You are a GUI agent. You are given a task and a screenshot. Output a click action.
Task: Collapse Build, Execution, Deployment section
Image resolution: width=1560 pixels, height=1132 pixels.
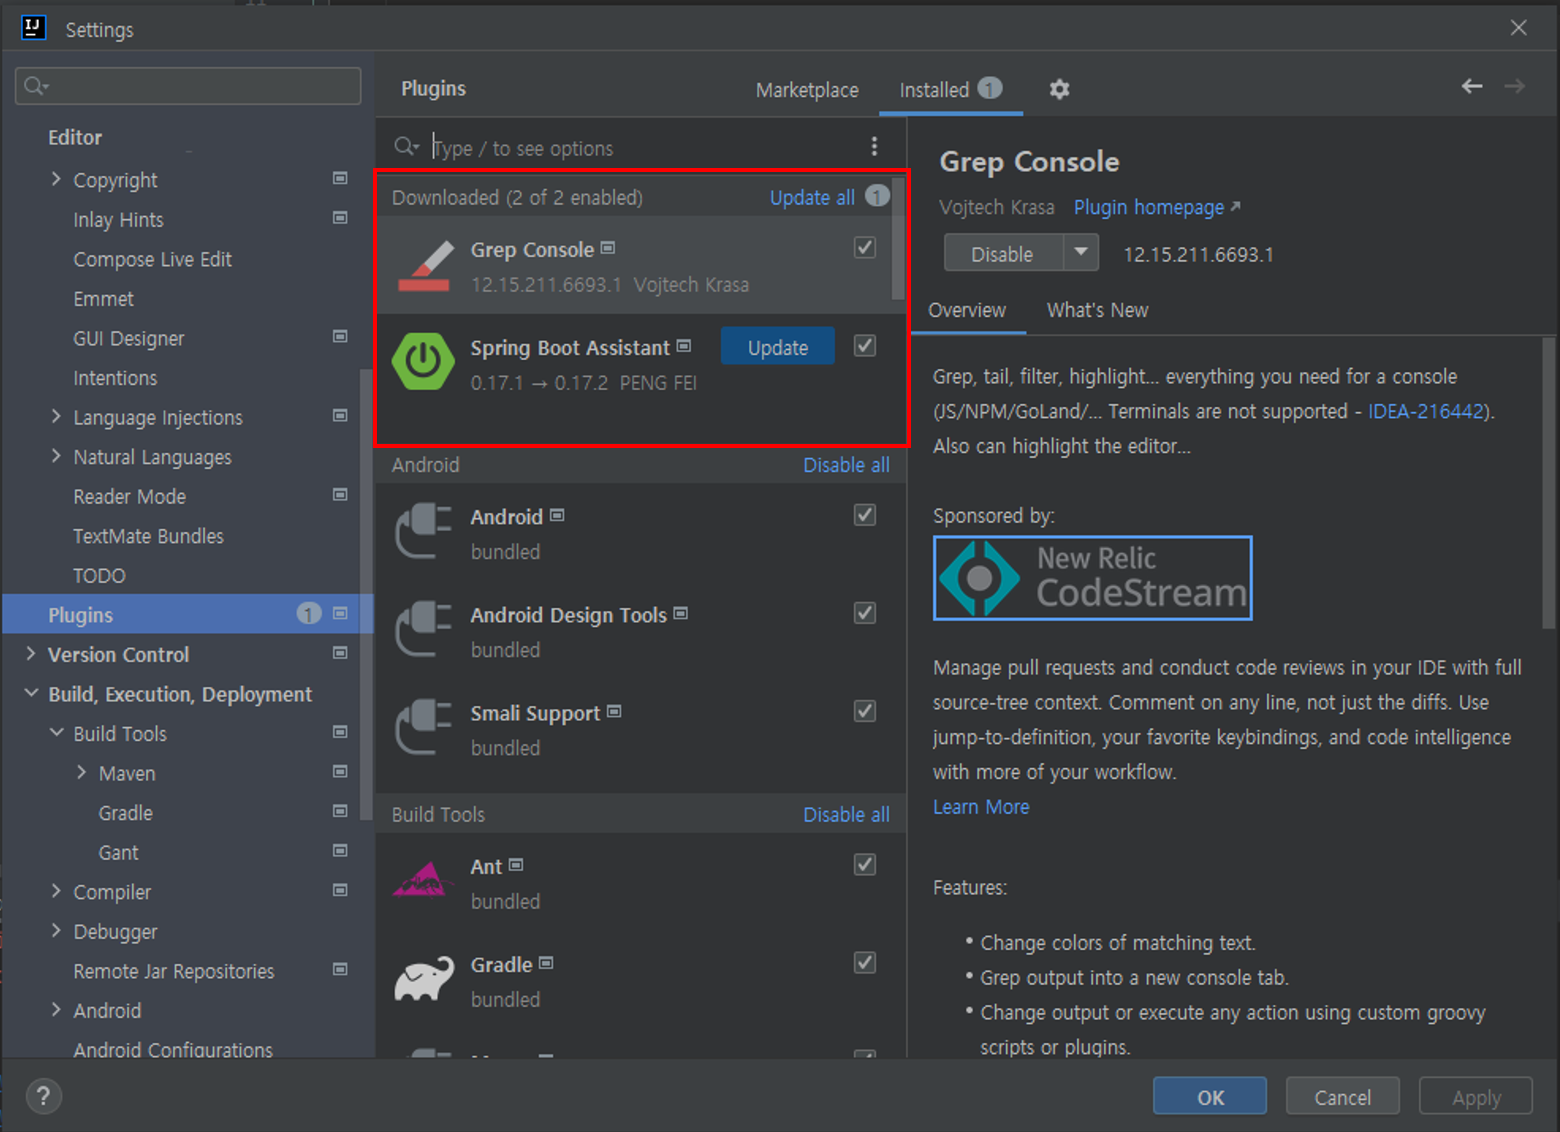(31, 693)
